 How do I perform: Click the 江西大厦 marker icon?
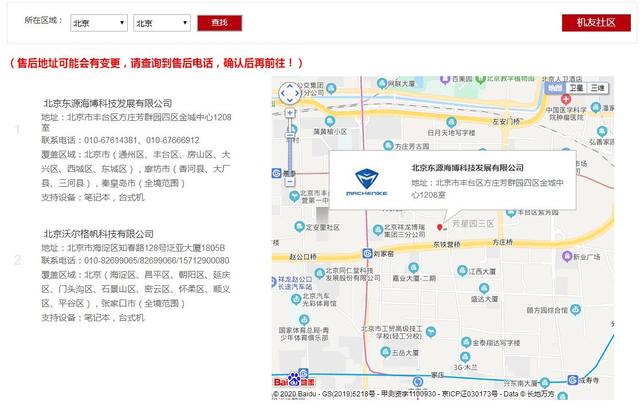click(462, 271)
